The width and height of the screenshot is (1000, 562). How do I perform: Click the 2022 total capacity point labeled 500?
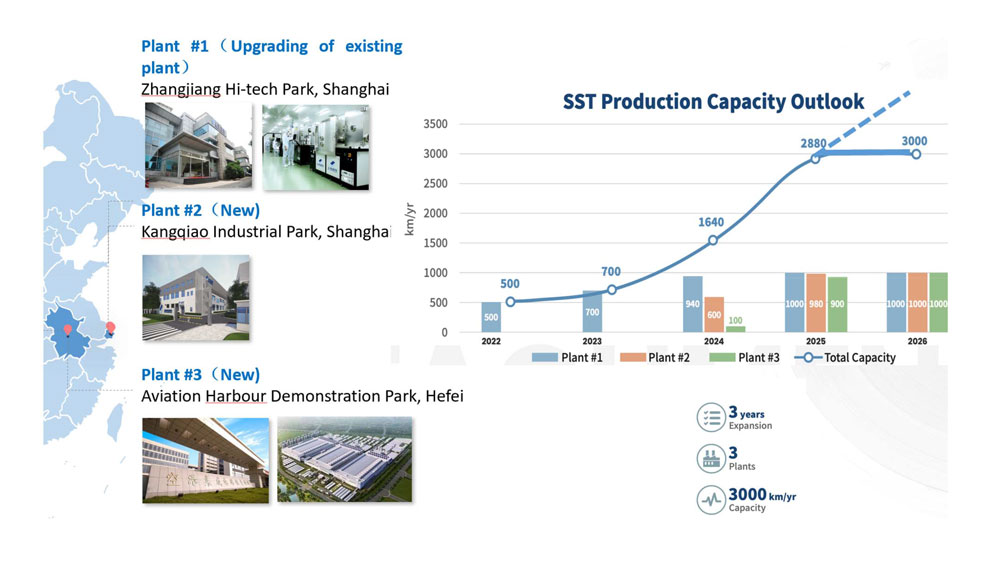point(510,302)
